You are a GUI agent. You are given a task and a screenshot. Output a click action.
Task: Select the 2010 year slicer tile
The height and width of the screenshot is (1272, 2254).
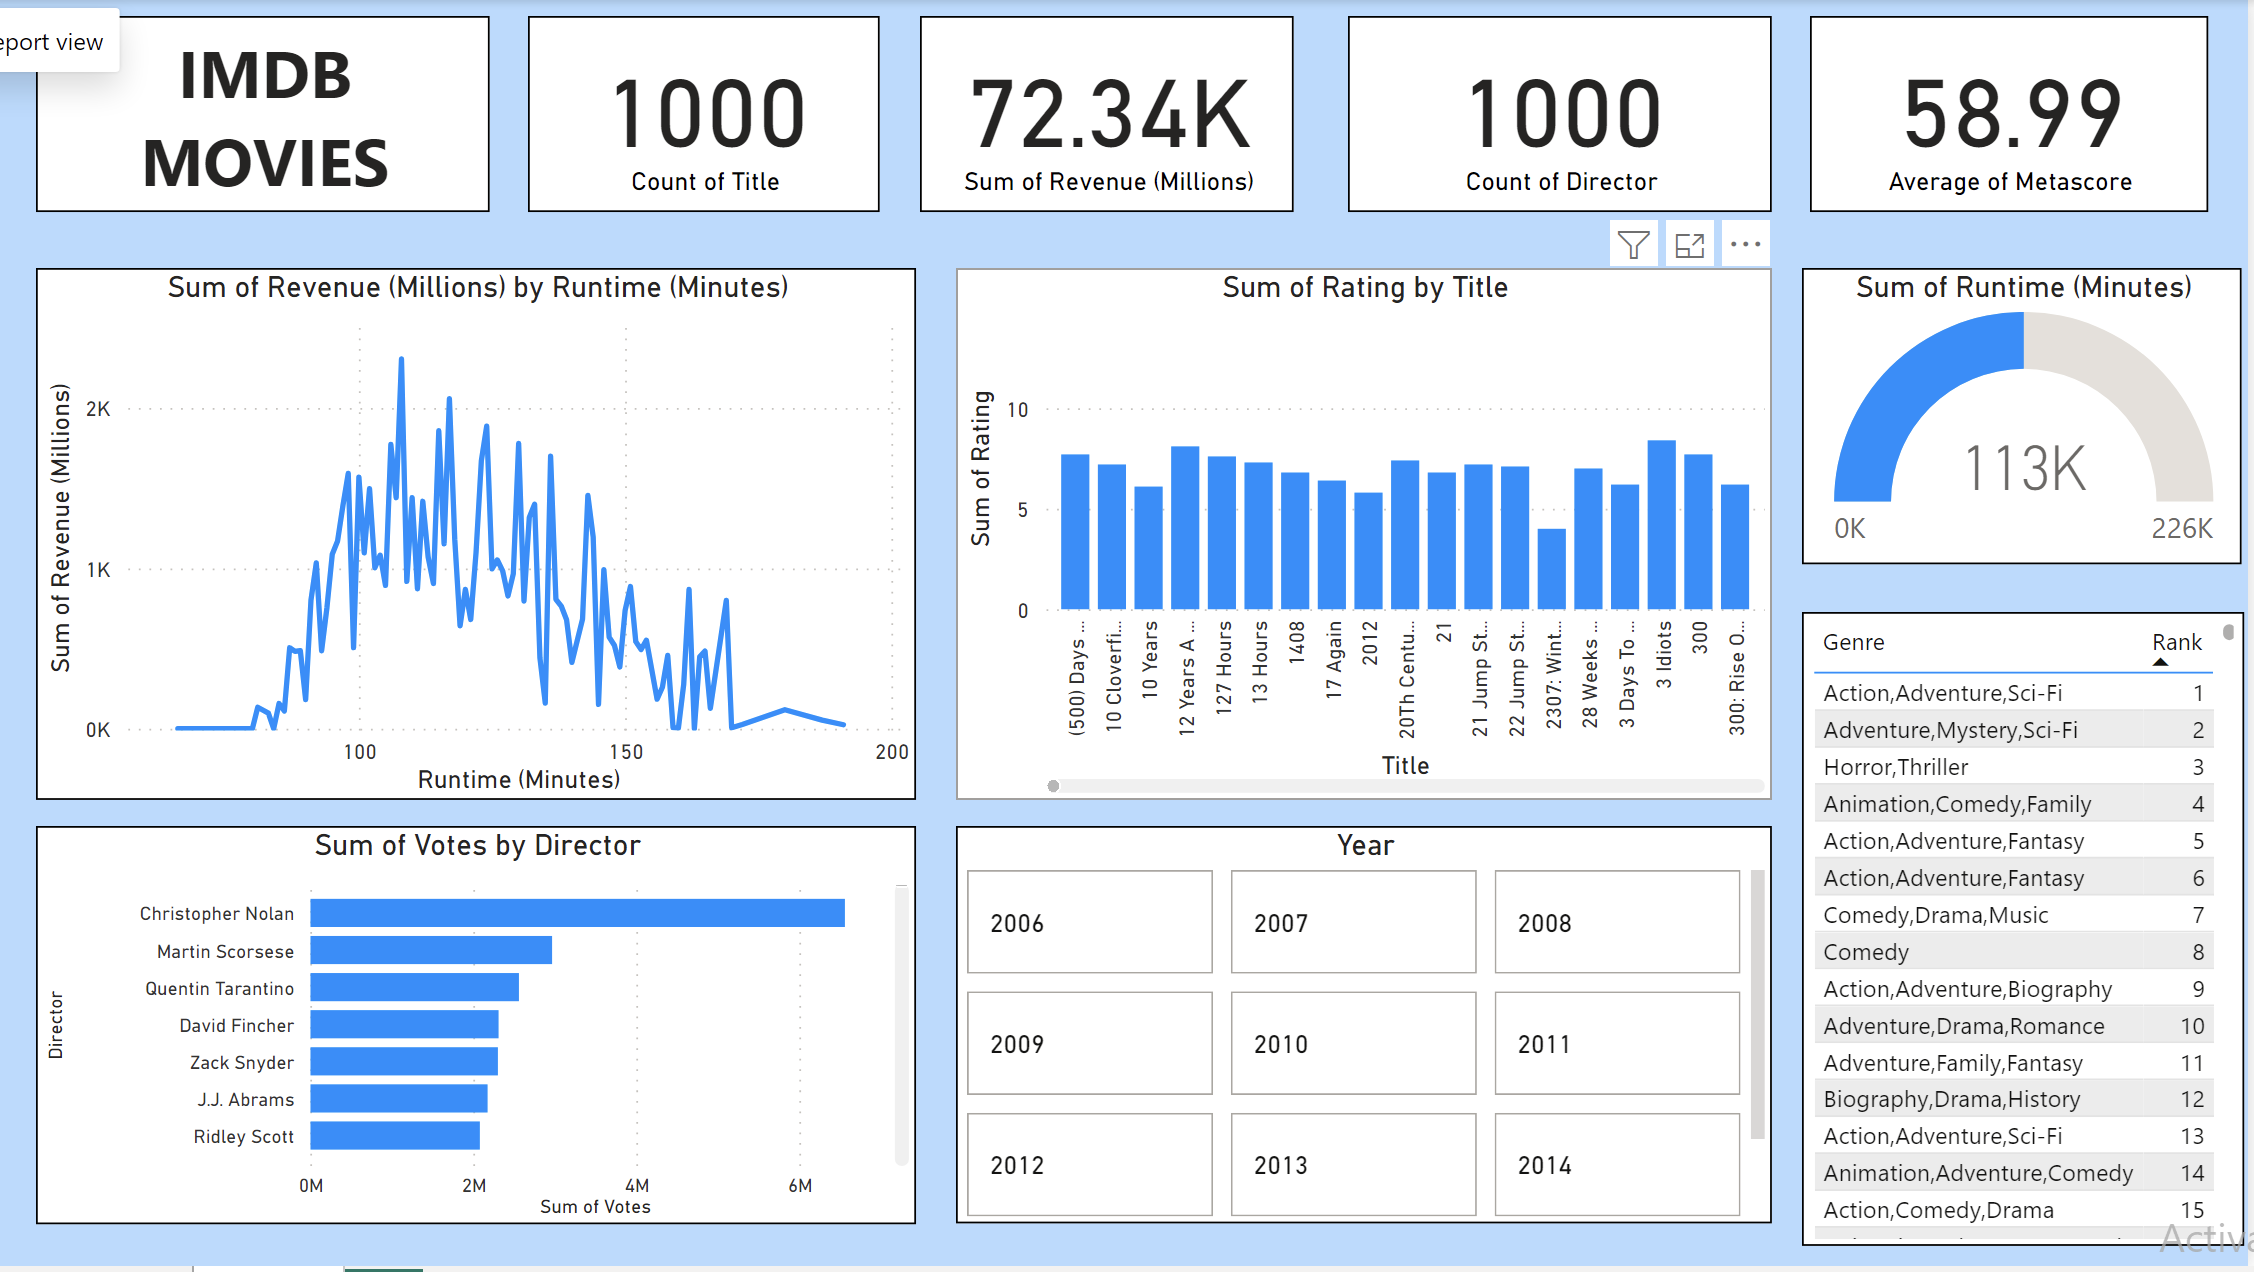click(1352, 1043)
